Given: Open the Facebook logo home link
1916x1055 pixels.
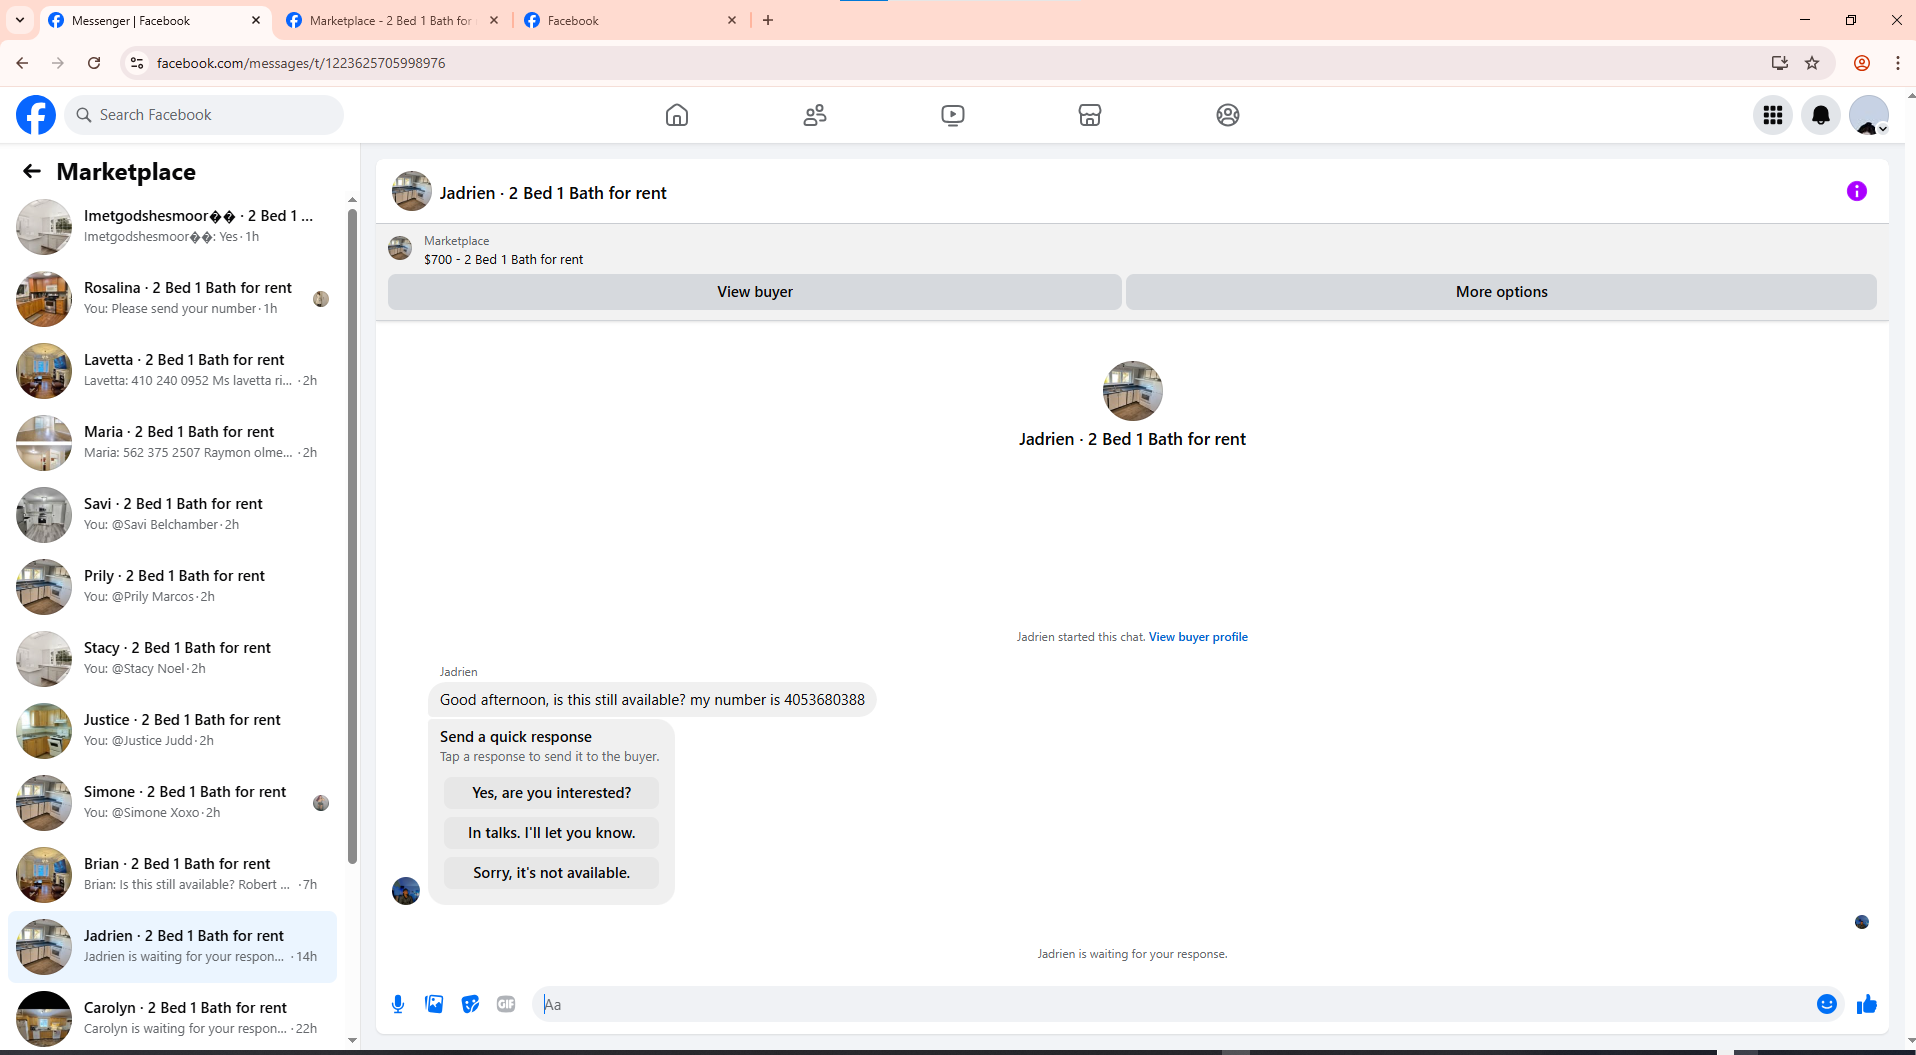Looking at the screenshot, I should [x=36, y=115].
